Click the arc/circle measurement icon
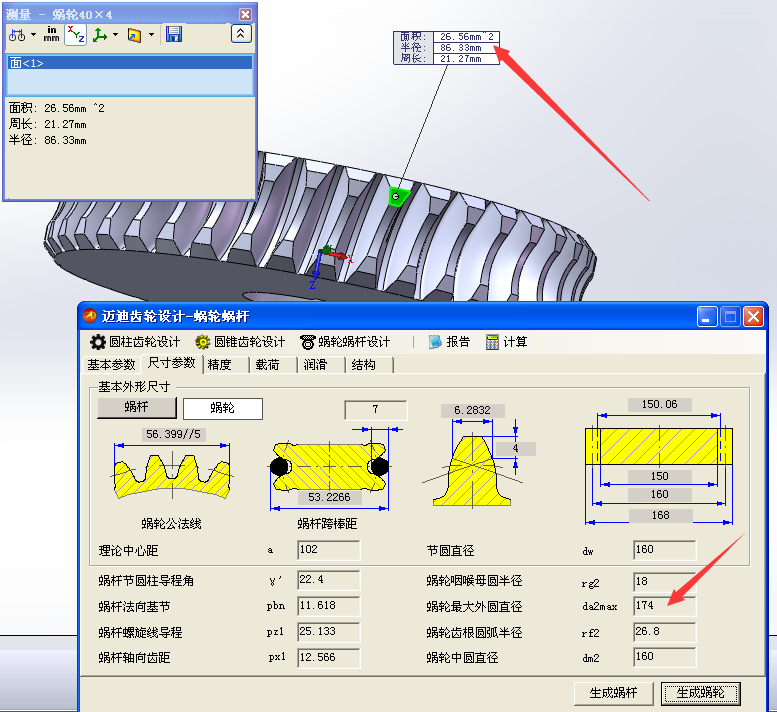The height and width of the screenshot is (712, 777). (17, 35)
